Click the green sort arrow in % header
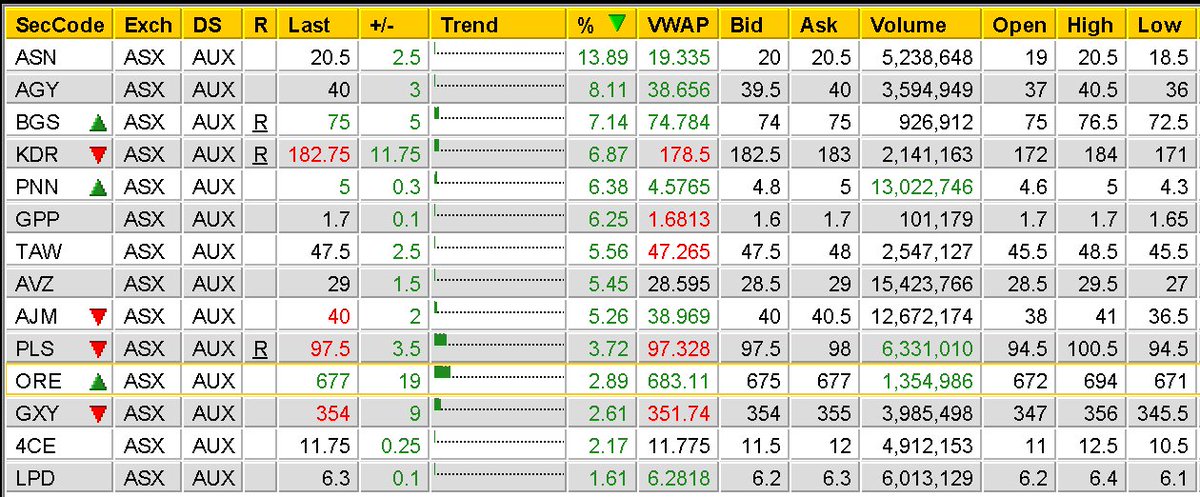 617,24
